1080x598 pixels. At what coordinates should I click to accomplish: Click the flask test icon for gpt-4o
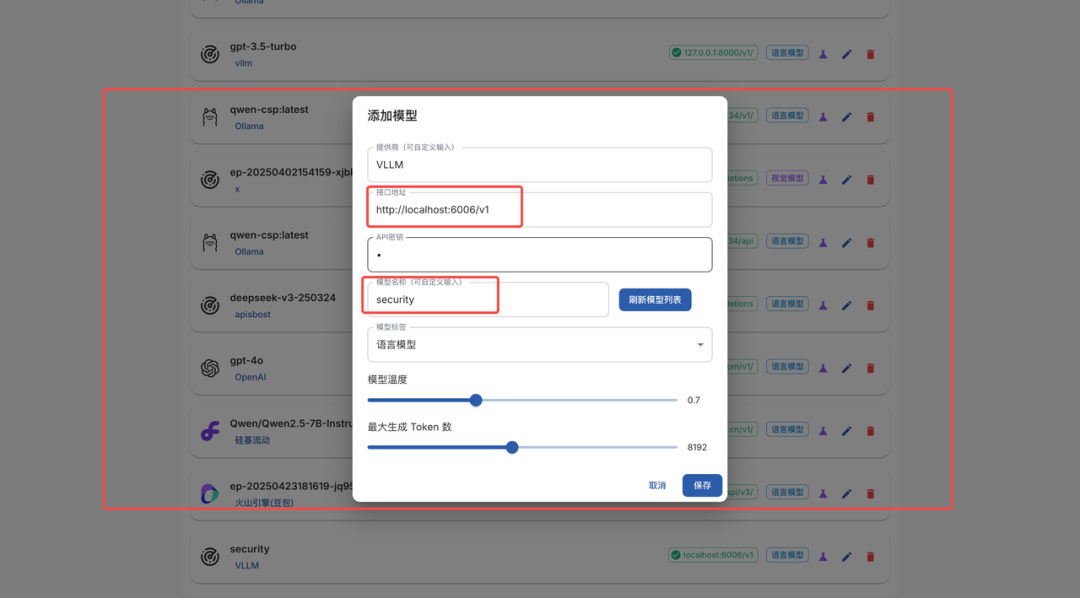click(x=822, y=368)
